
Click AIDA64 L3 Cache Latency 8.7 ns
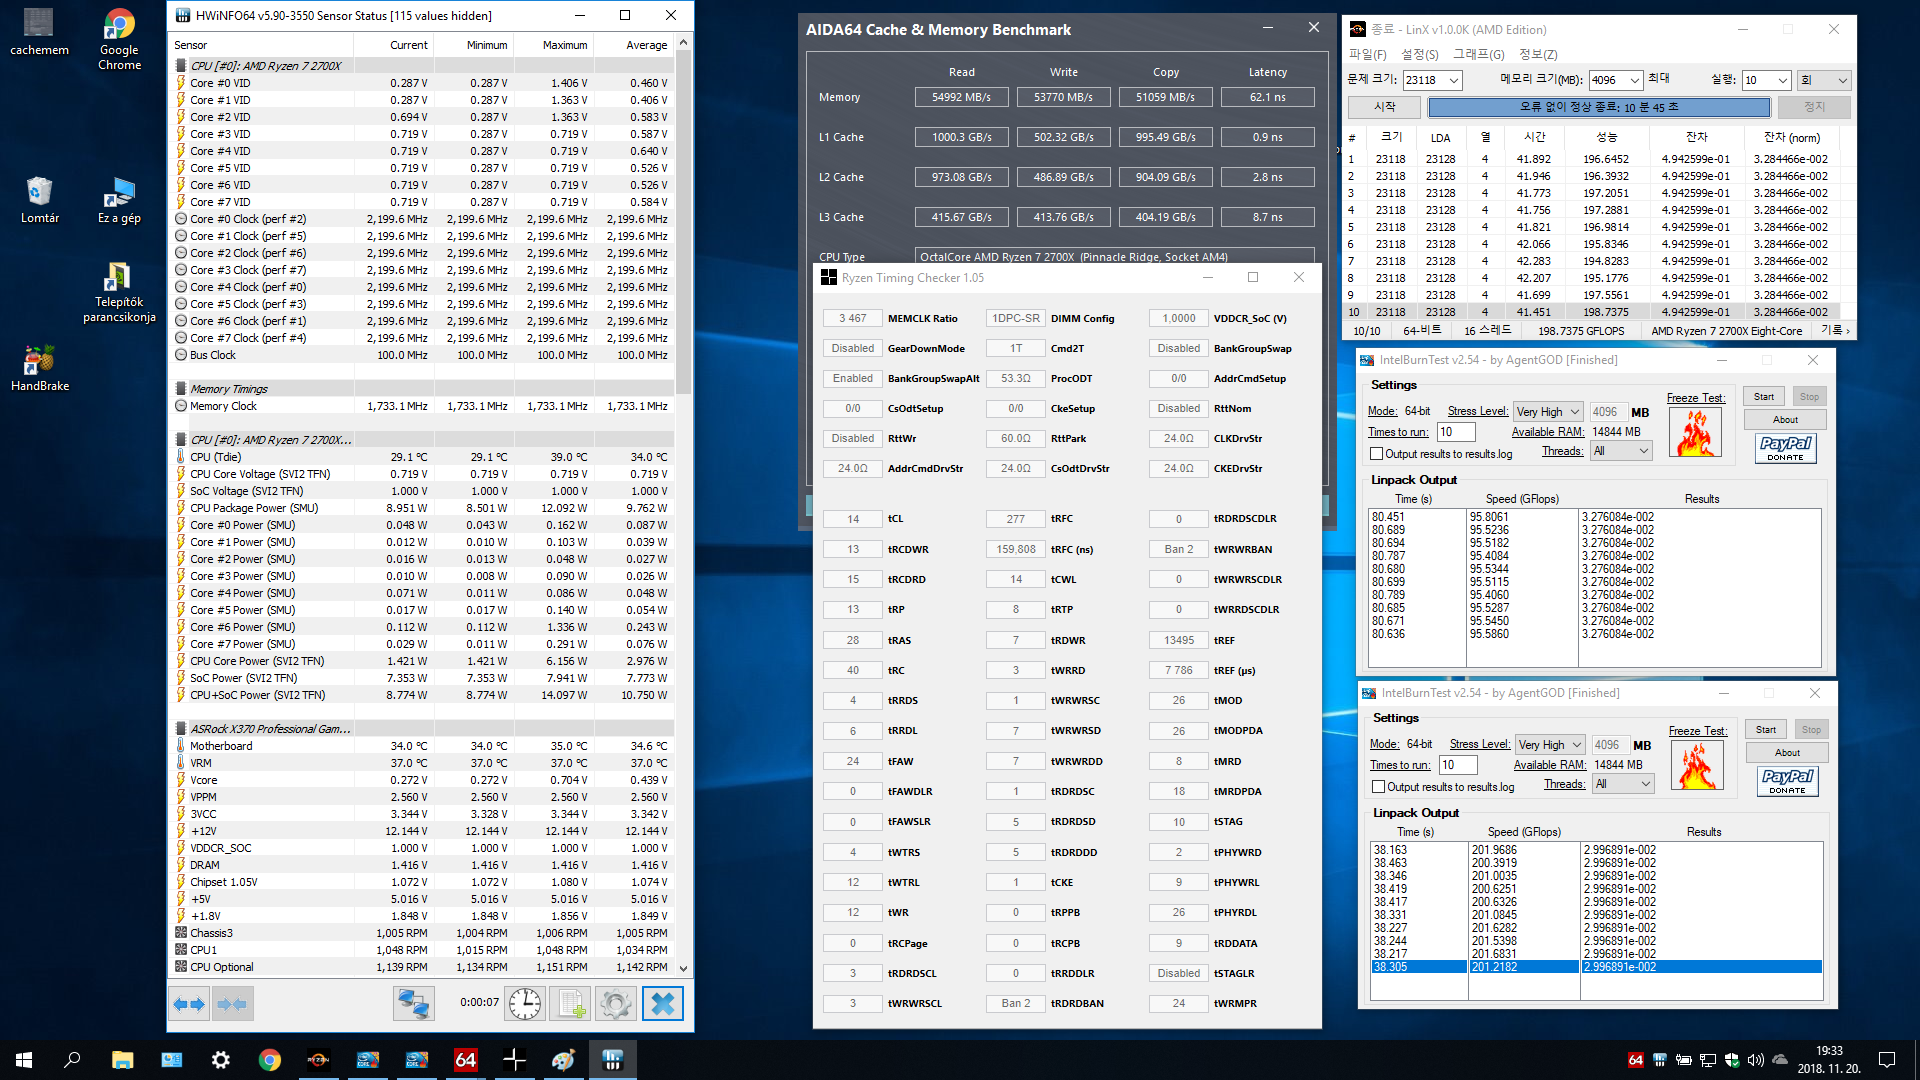pyautogui.click(x=1267, y=217)
